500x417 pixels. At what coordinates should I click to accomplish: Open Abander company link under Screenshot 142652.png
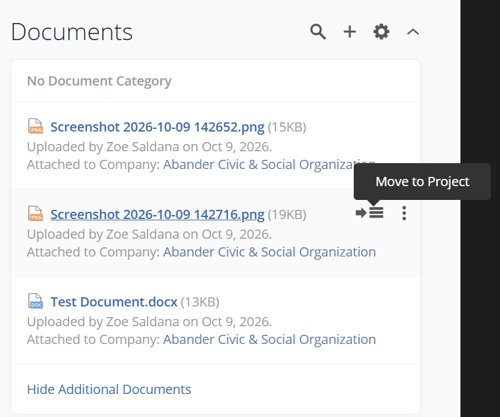point(269,165)
